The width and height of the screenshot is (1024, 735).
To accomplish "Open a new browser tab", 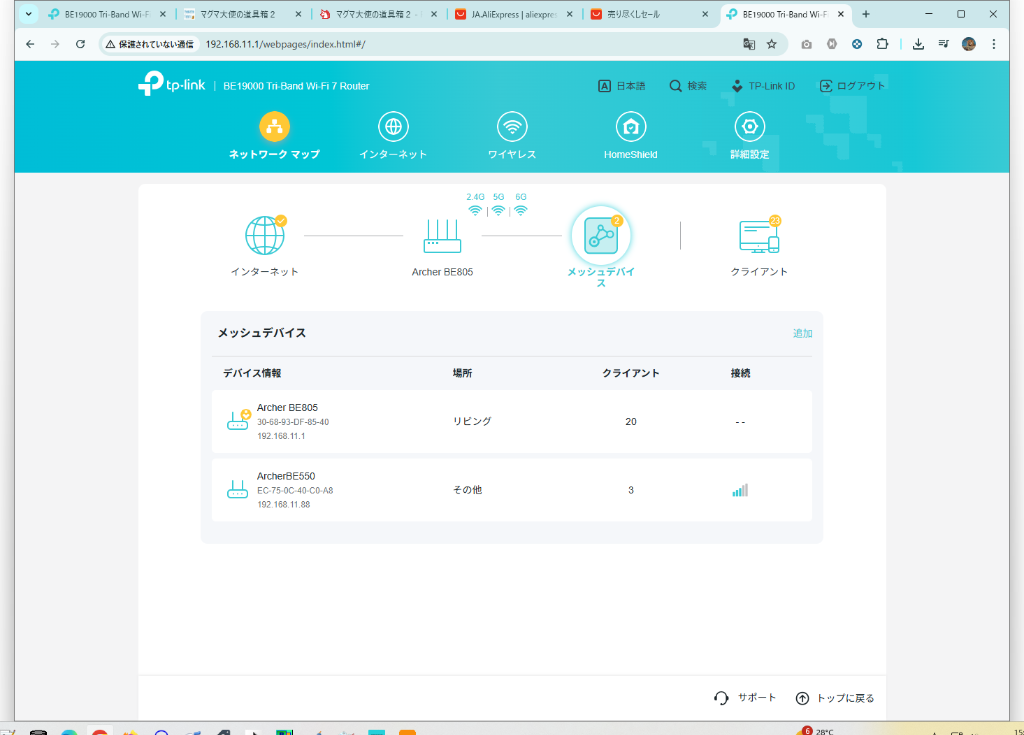I will click(866, 14).
